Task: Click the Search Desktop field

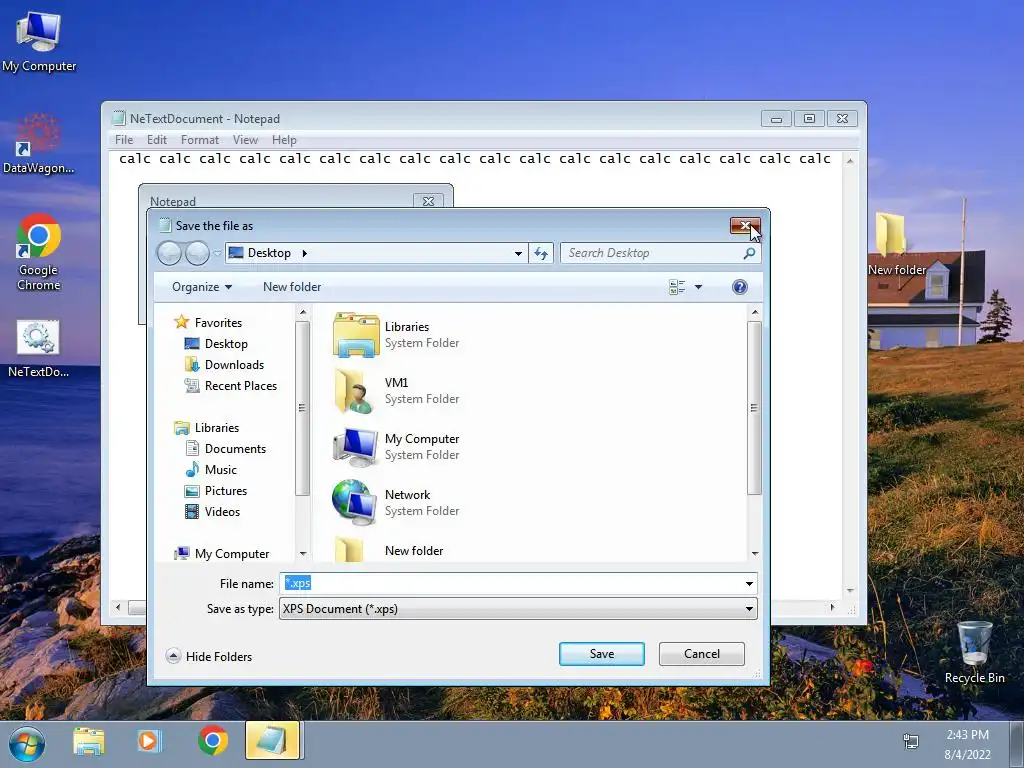Action: pyautogui.click(x=653, y=253)
